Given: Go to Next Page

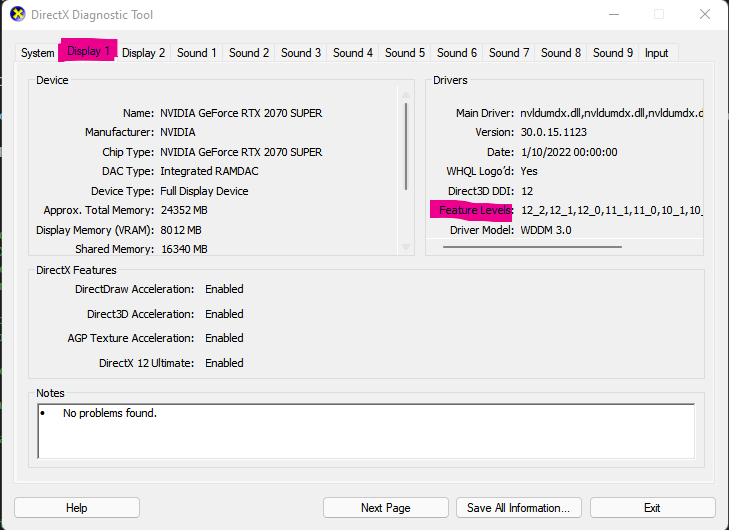Looking at the screenshot, I should tap(386, 508).
